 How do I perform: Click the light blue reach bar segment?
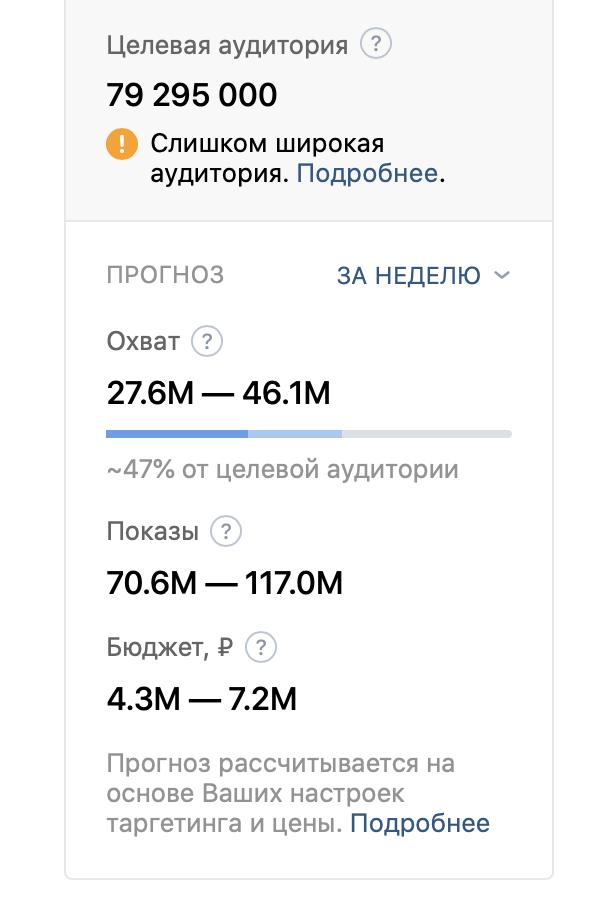(295, 434)
